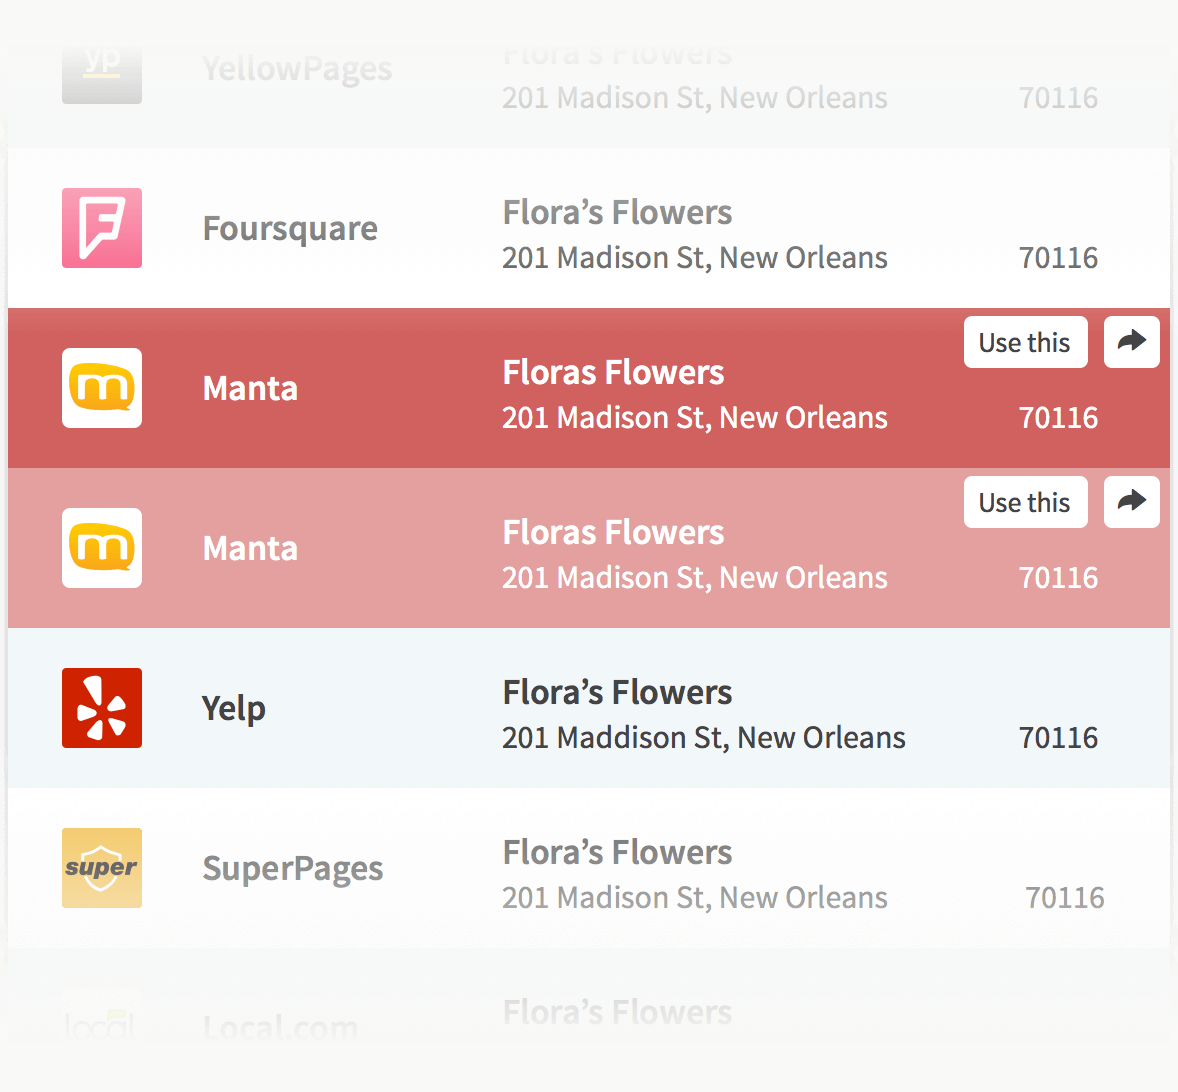Click the Foursquare logo icon
Screen dimensions: 1178x1092
point(101,228)
